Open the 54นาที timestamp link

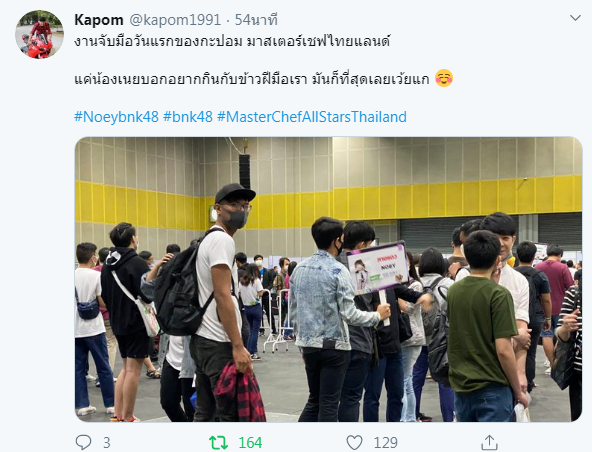pyautogui.click(x=256, y=20)
